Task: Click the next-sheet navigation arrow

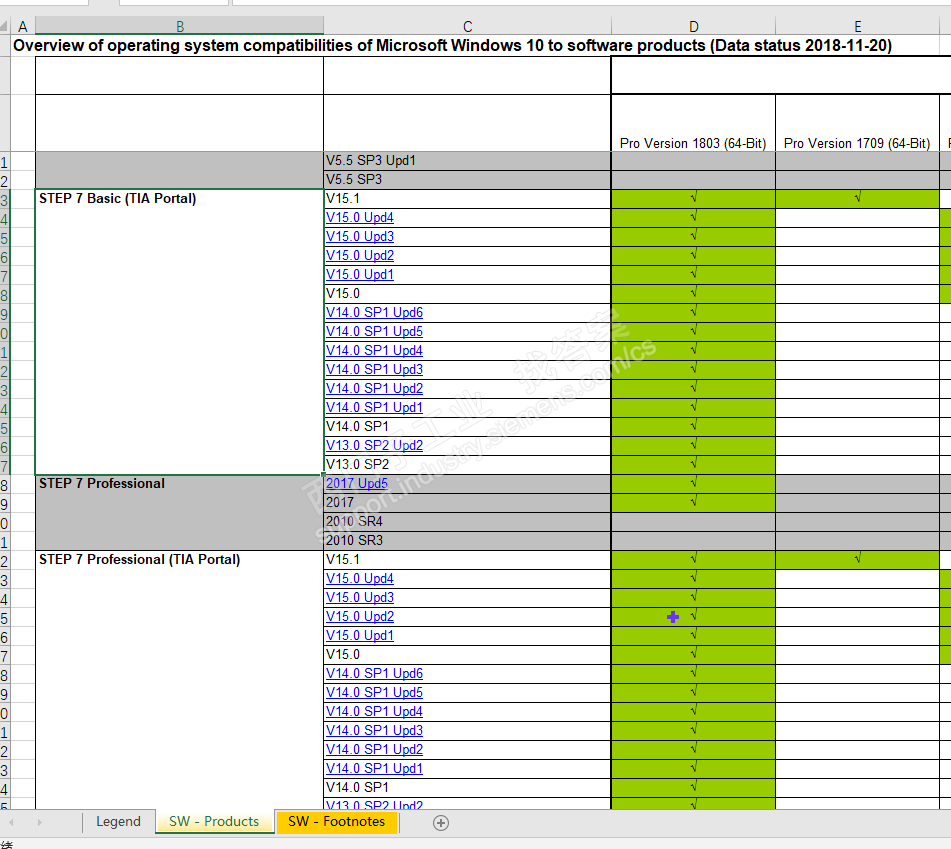Action: click(39, 822)
